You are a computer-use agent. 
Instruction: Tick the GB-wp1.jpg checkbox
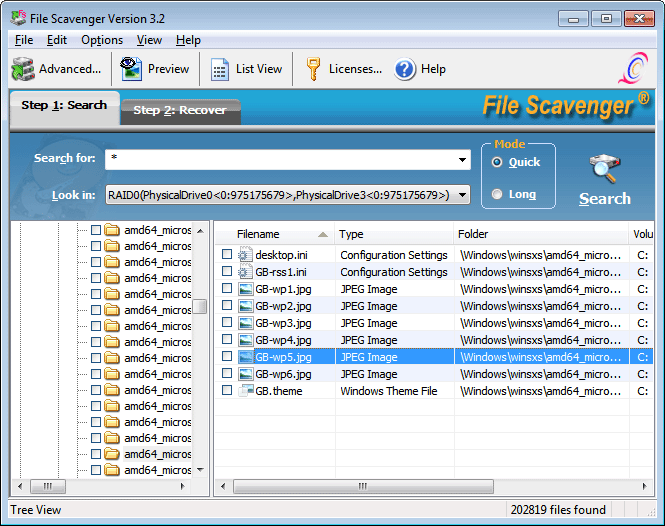pos(227,288)
